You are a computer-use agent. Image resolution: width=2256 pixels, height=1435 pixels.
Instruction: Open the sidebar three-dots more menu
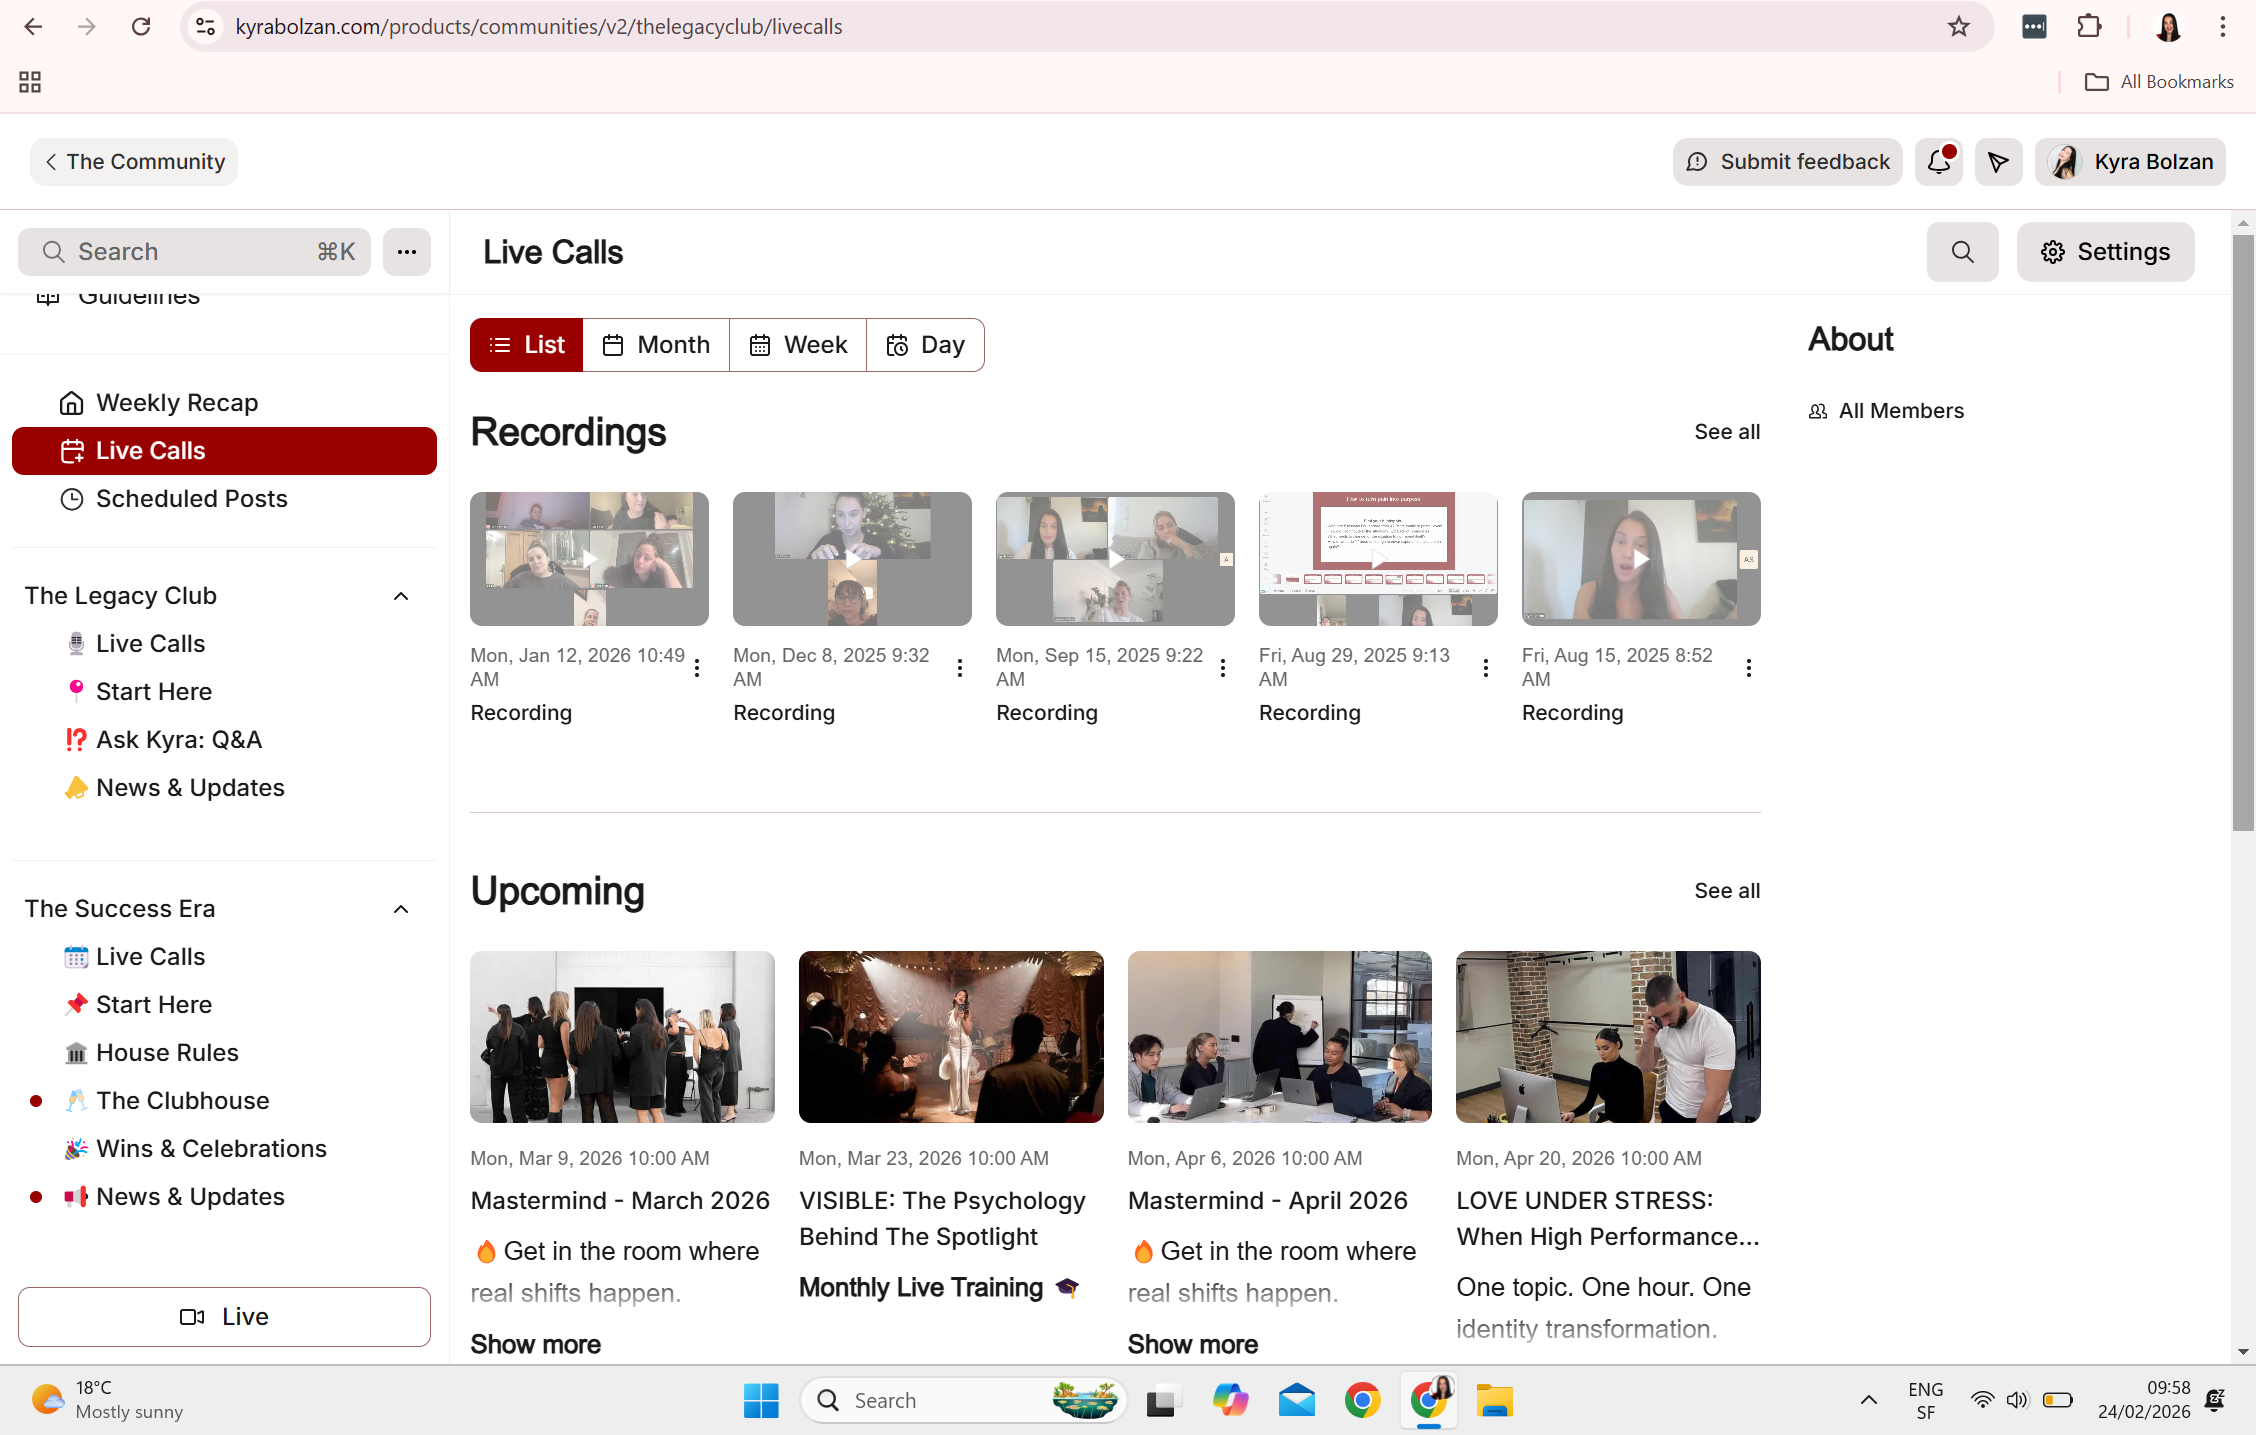(x=406, y=252)
